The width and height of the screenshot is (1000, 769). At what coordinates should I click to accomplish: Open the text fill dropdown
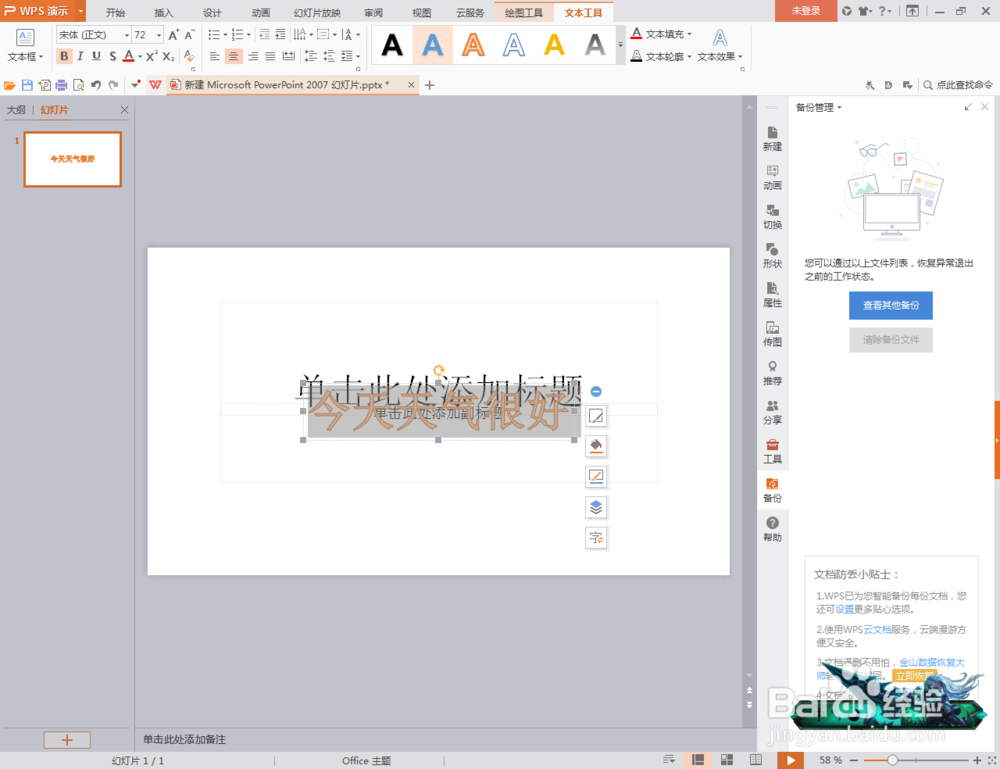click(661, 34)
